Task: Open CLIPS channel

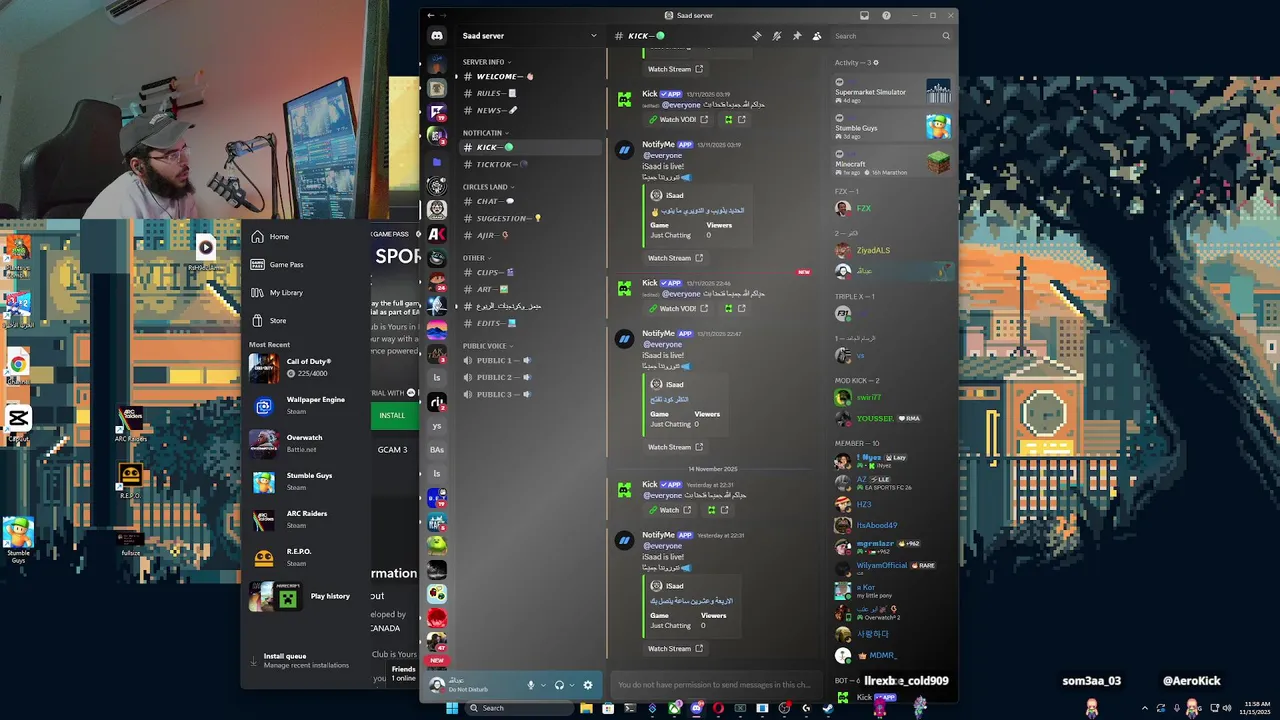Action: pyautogui.click(x=530, y=272)
